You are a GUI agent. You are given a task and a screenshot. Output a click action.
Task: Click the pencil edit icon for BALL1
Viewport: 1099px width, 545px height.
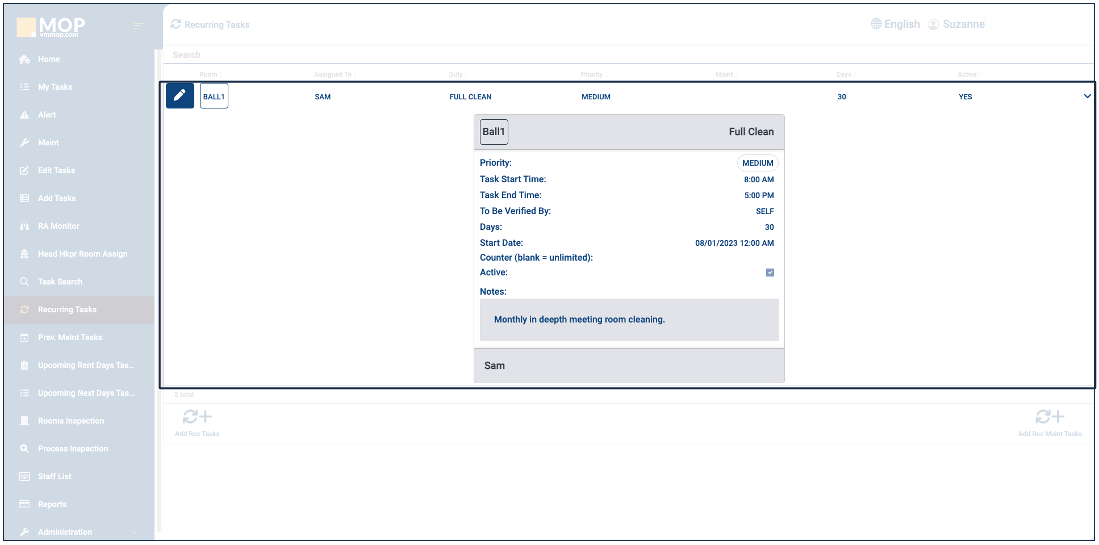(180, 96)
